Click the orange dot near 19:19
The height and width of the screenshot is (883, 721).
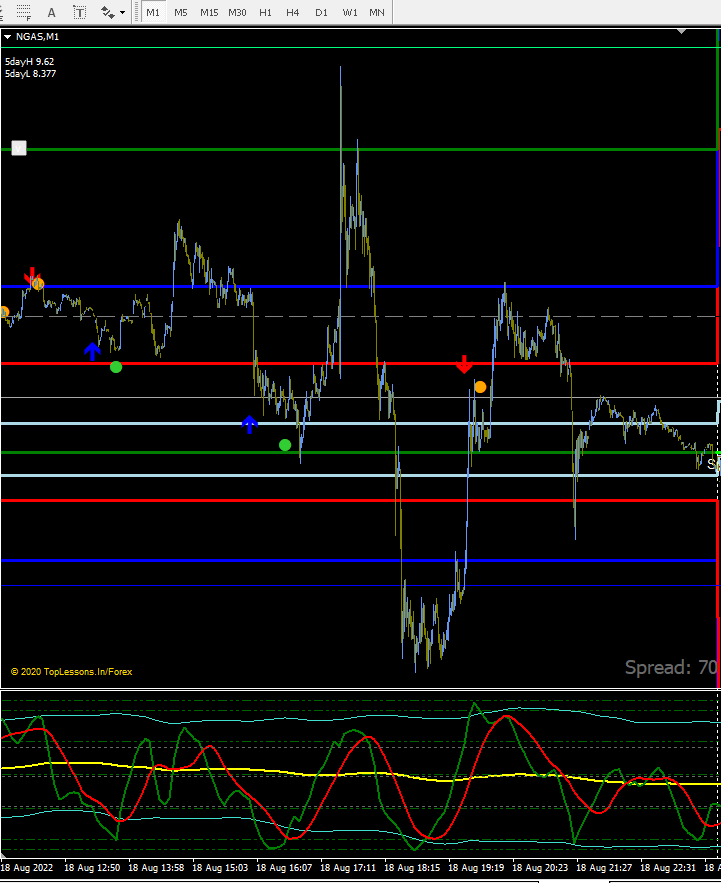480,387
